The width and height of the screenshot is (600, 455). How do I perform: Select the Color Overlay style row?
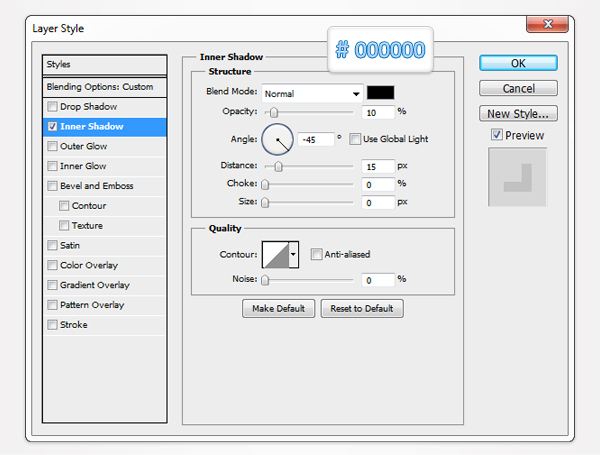point(104,265)
